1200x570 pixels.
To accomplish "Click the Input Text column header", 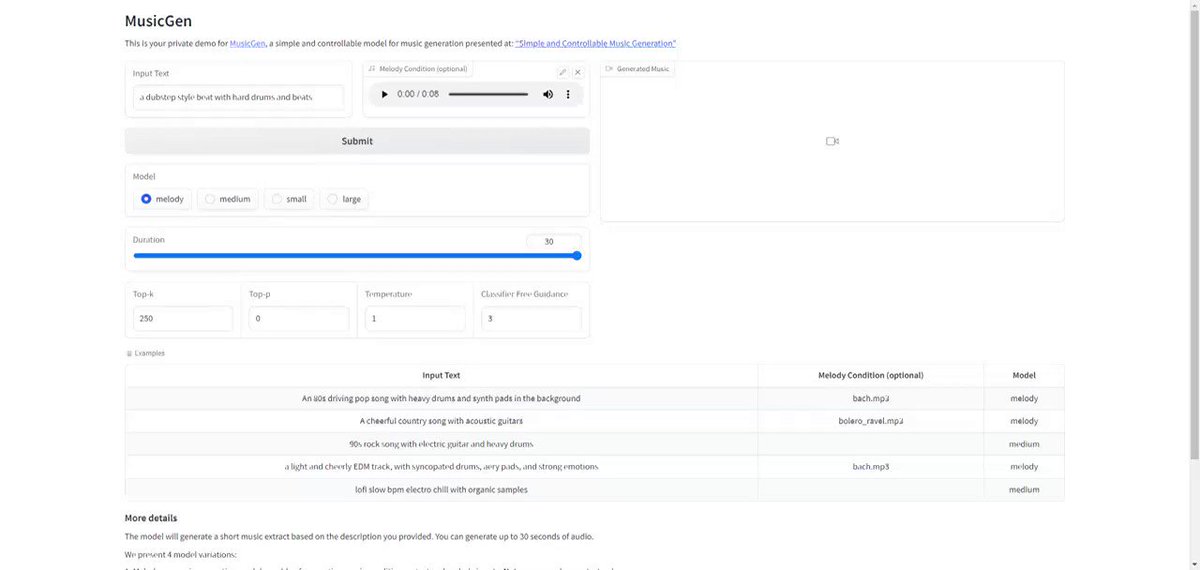I will click(x=441, y=375).
